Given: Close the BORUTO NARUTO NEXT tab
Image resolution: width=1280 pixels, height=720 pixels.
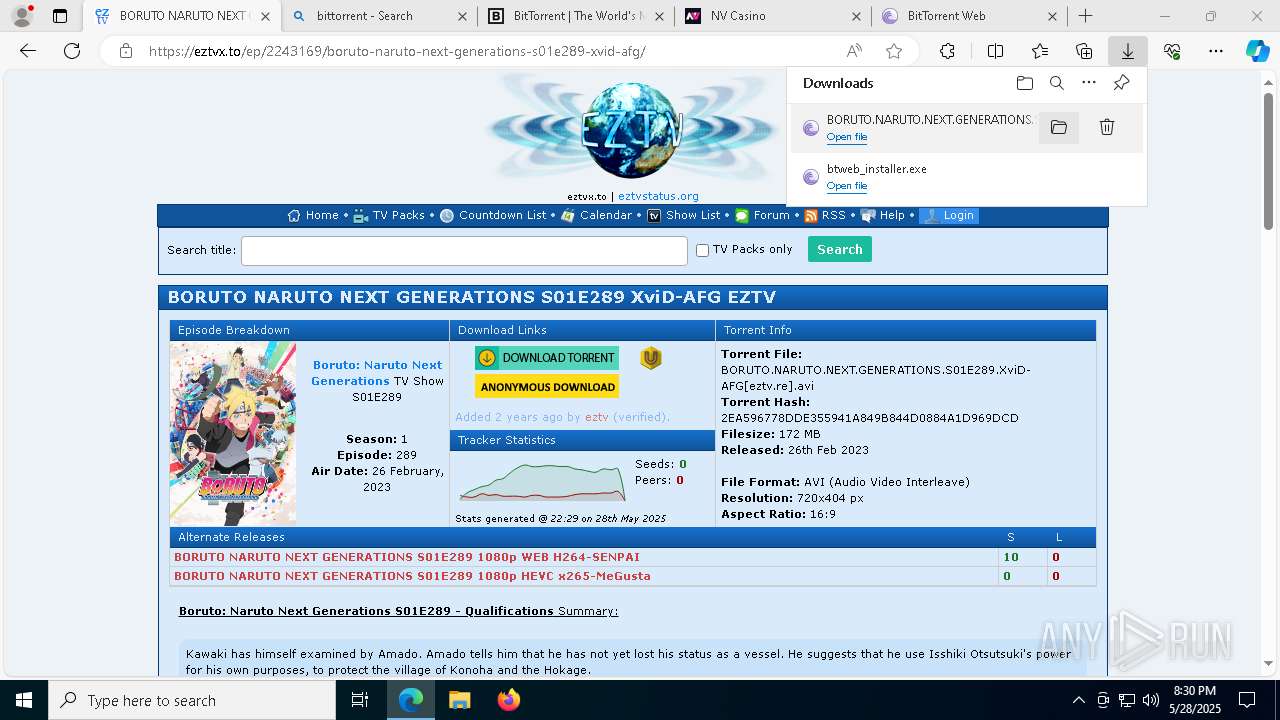Looking at the screenshot, I should point(264,16).
